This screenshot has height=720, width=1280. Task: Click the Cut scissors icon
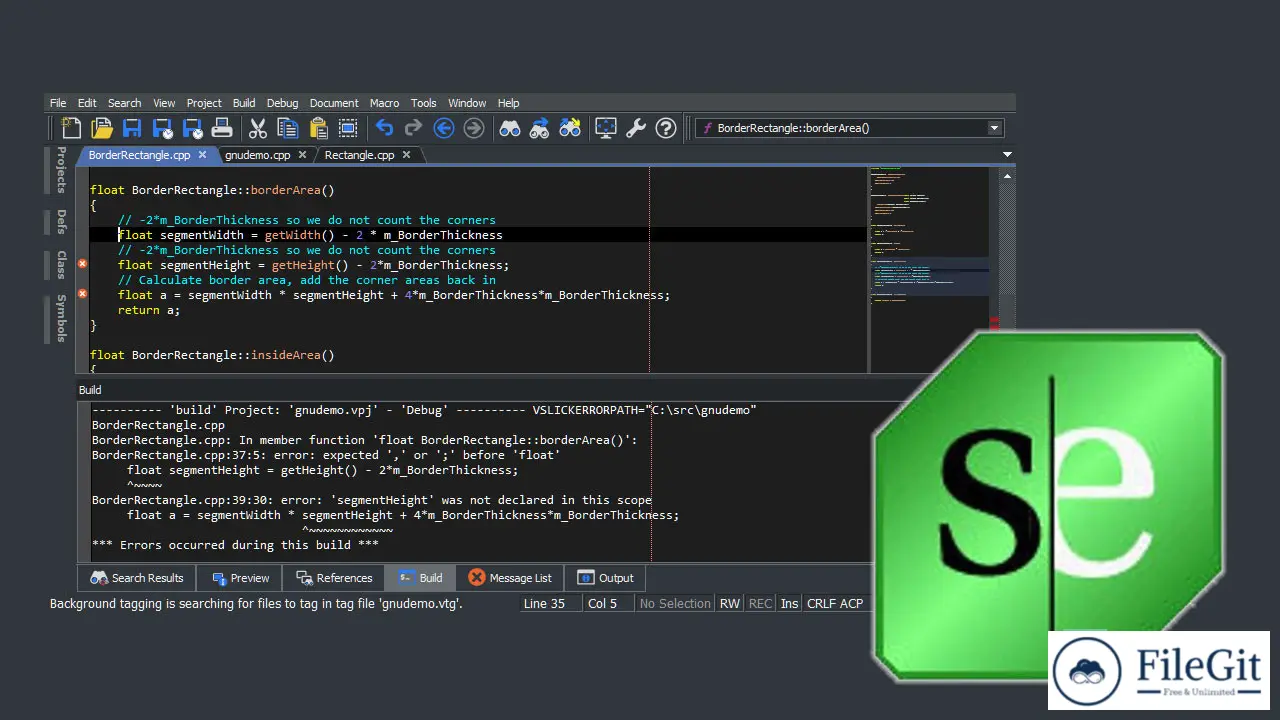coord(258,128)
